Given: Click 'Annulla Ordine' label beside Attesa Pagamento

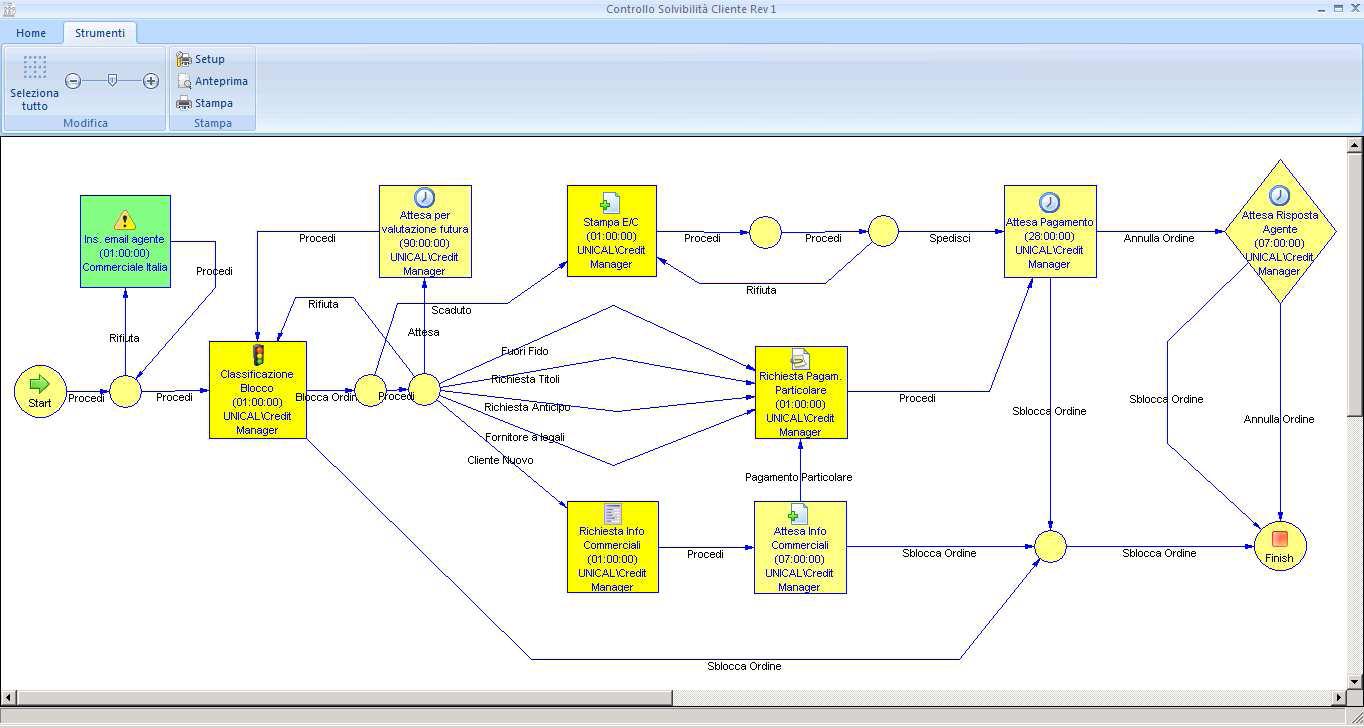Looking at the screenshot, I should (1159, 238).
